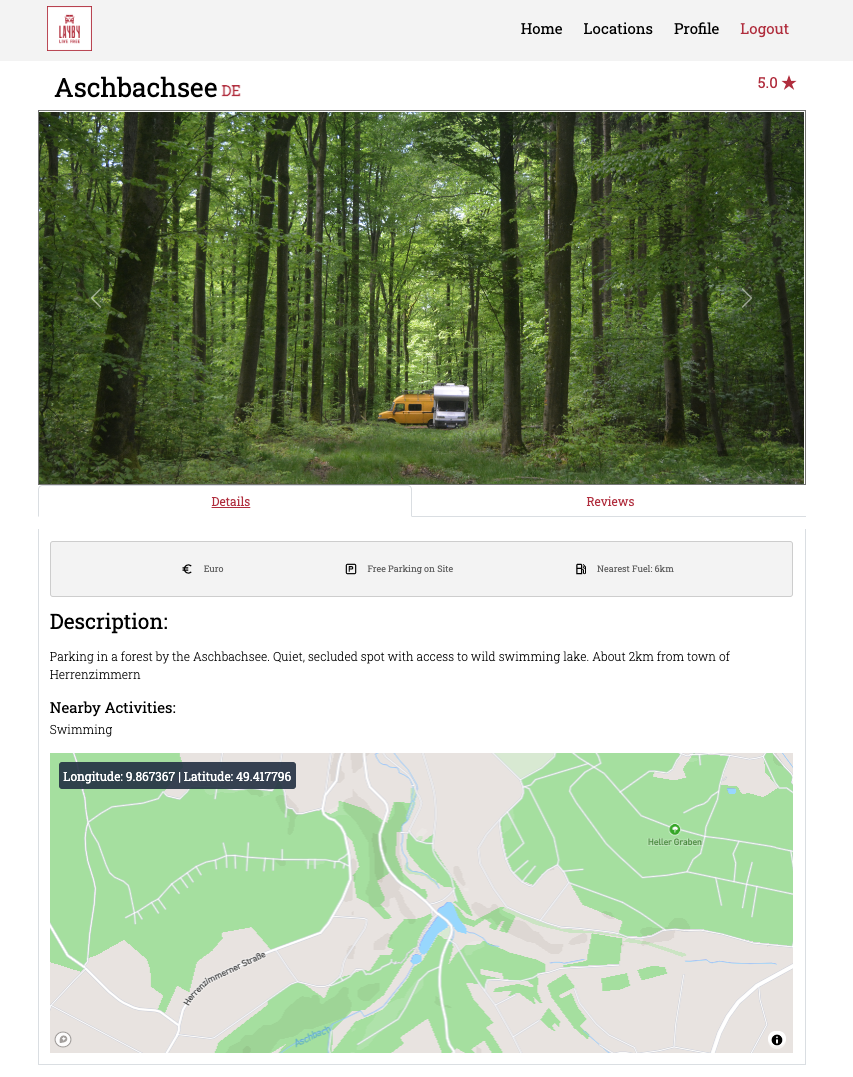The height and width of the screenshot is (1077, 853).
Task: Click the Nearest Fuel 6km text
Action: [x=635, y=569]
